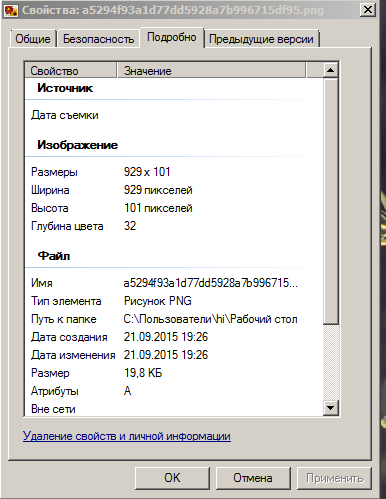This screenshot has width=386, height=499.
Task: Click the Источник group header
Action: tap(65, 88)
